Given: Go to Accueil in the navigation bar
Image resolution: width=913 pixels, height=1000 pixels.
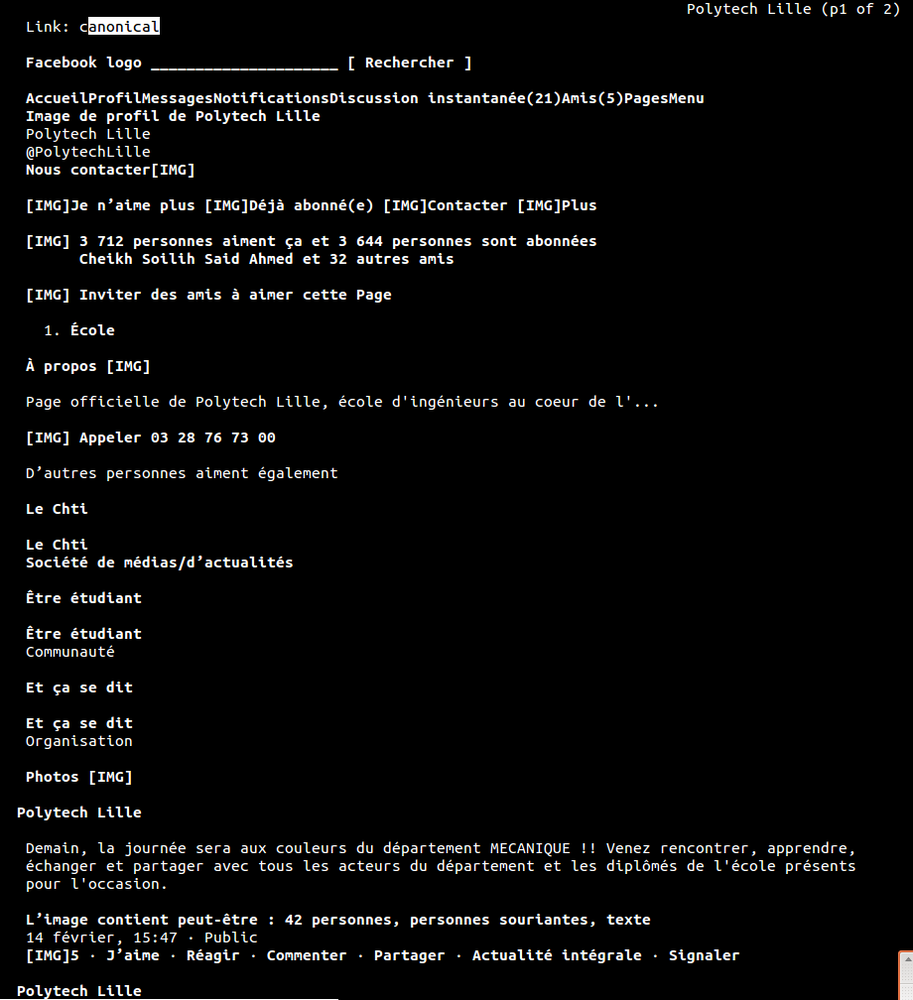Looking at the screenshot, I should [56, 98].
